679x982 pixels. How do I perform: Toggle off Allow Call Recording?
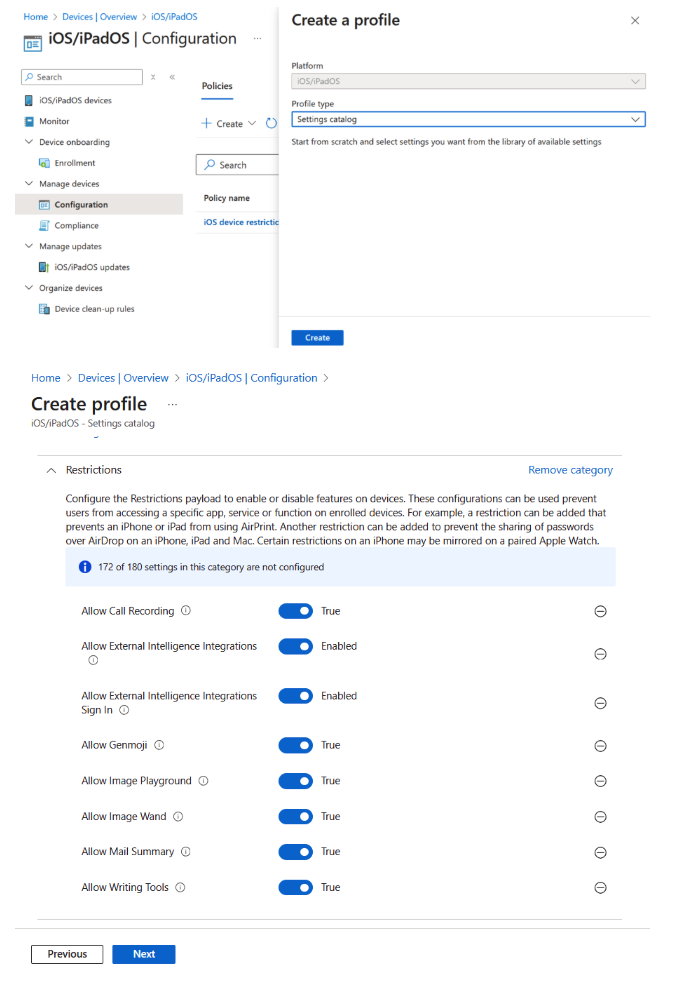[x=296, y=611]
